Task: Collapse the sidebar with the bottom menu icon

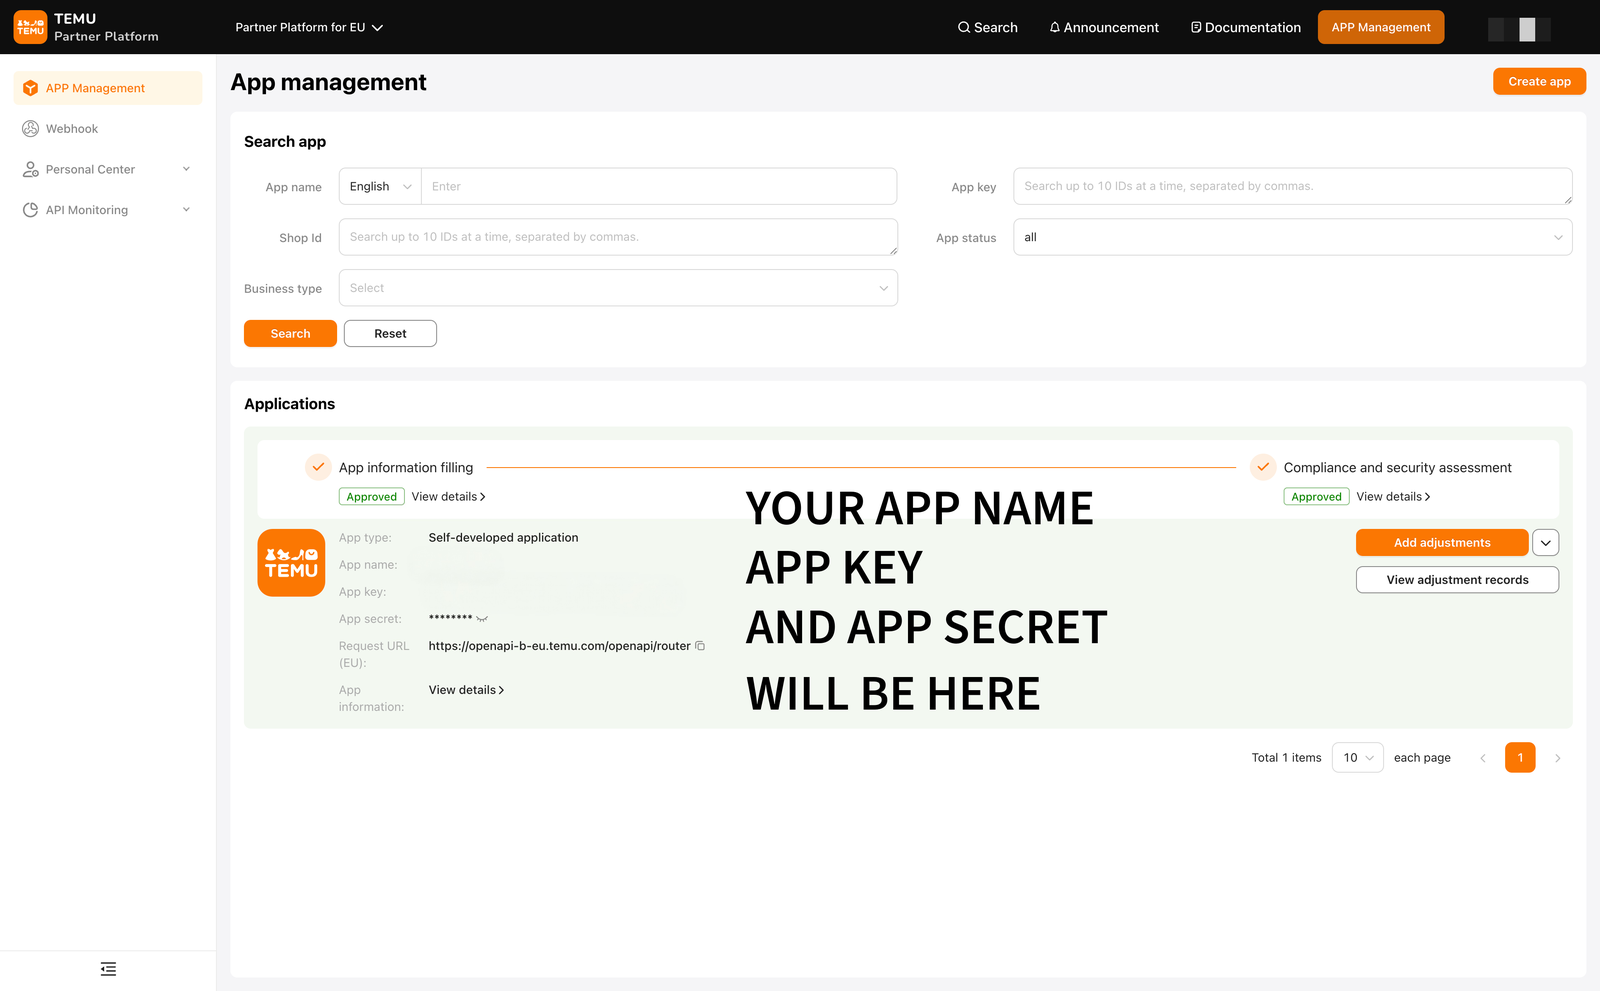Action: [x=108, y=969]
